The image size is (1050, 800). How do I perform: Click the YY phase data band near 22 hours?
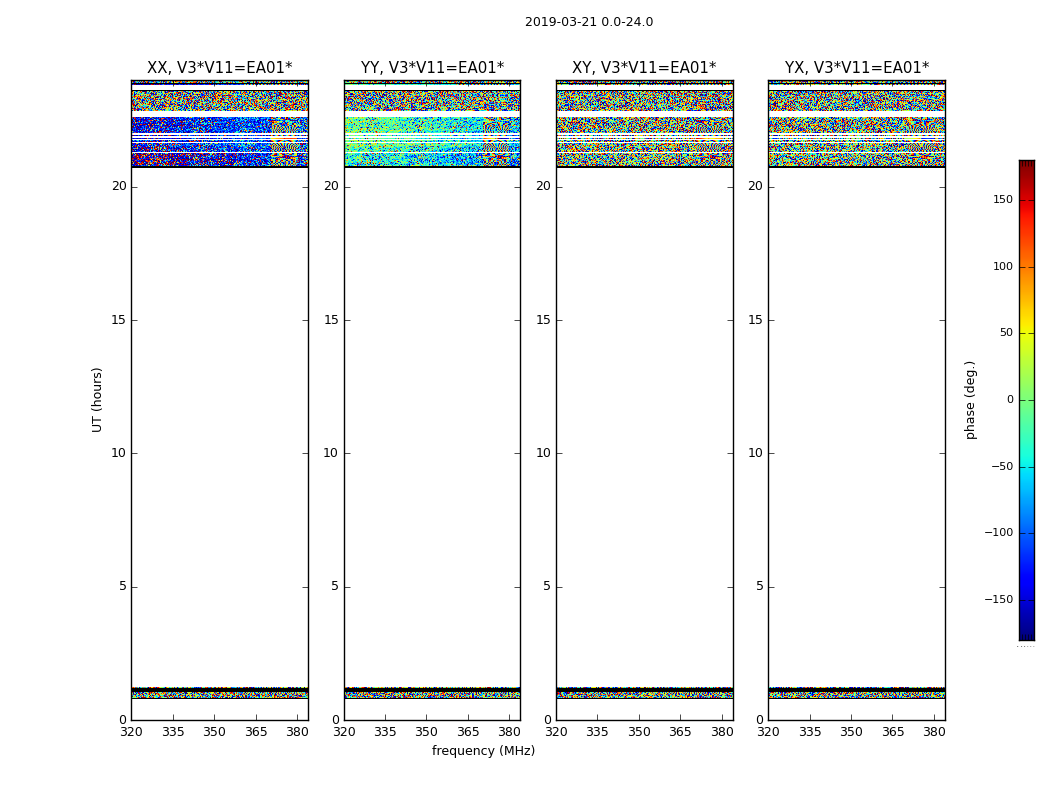433,141
